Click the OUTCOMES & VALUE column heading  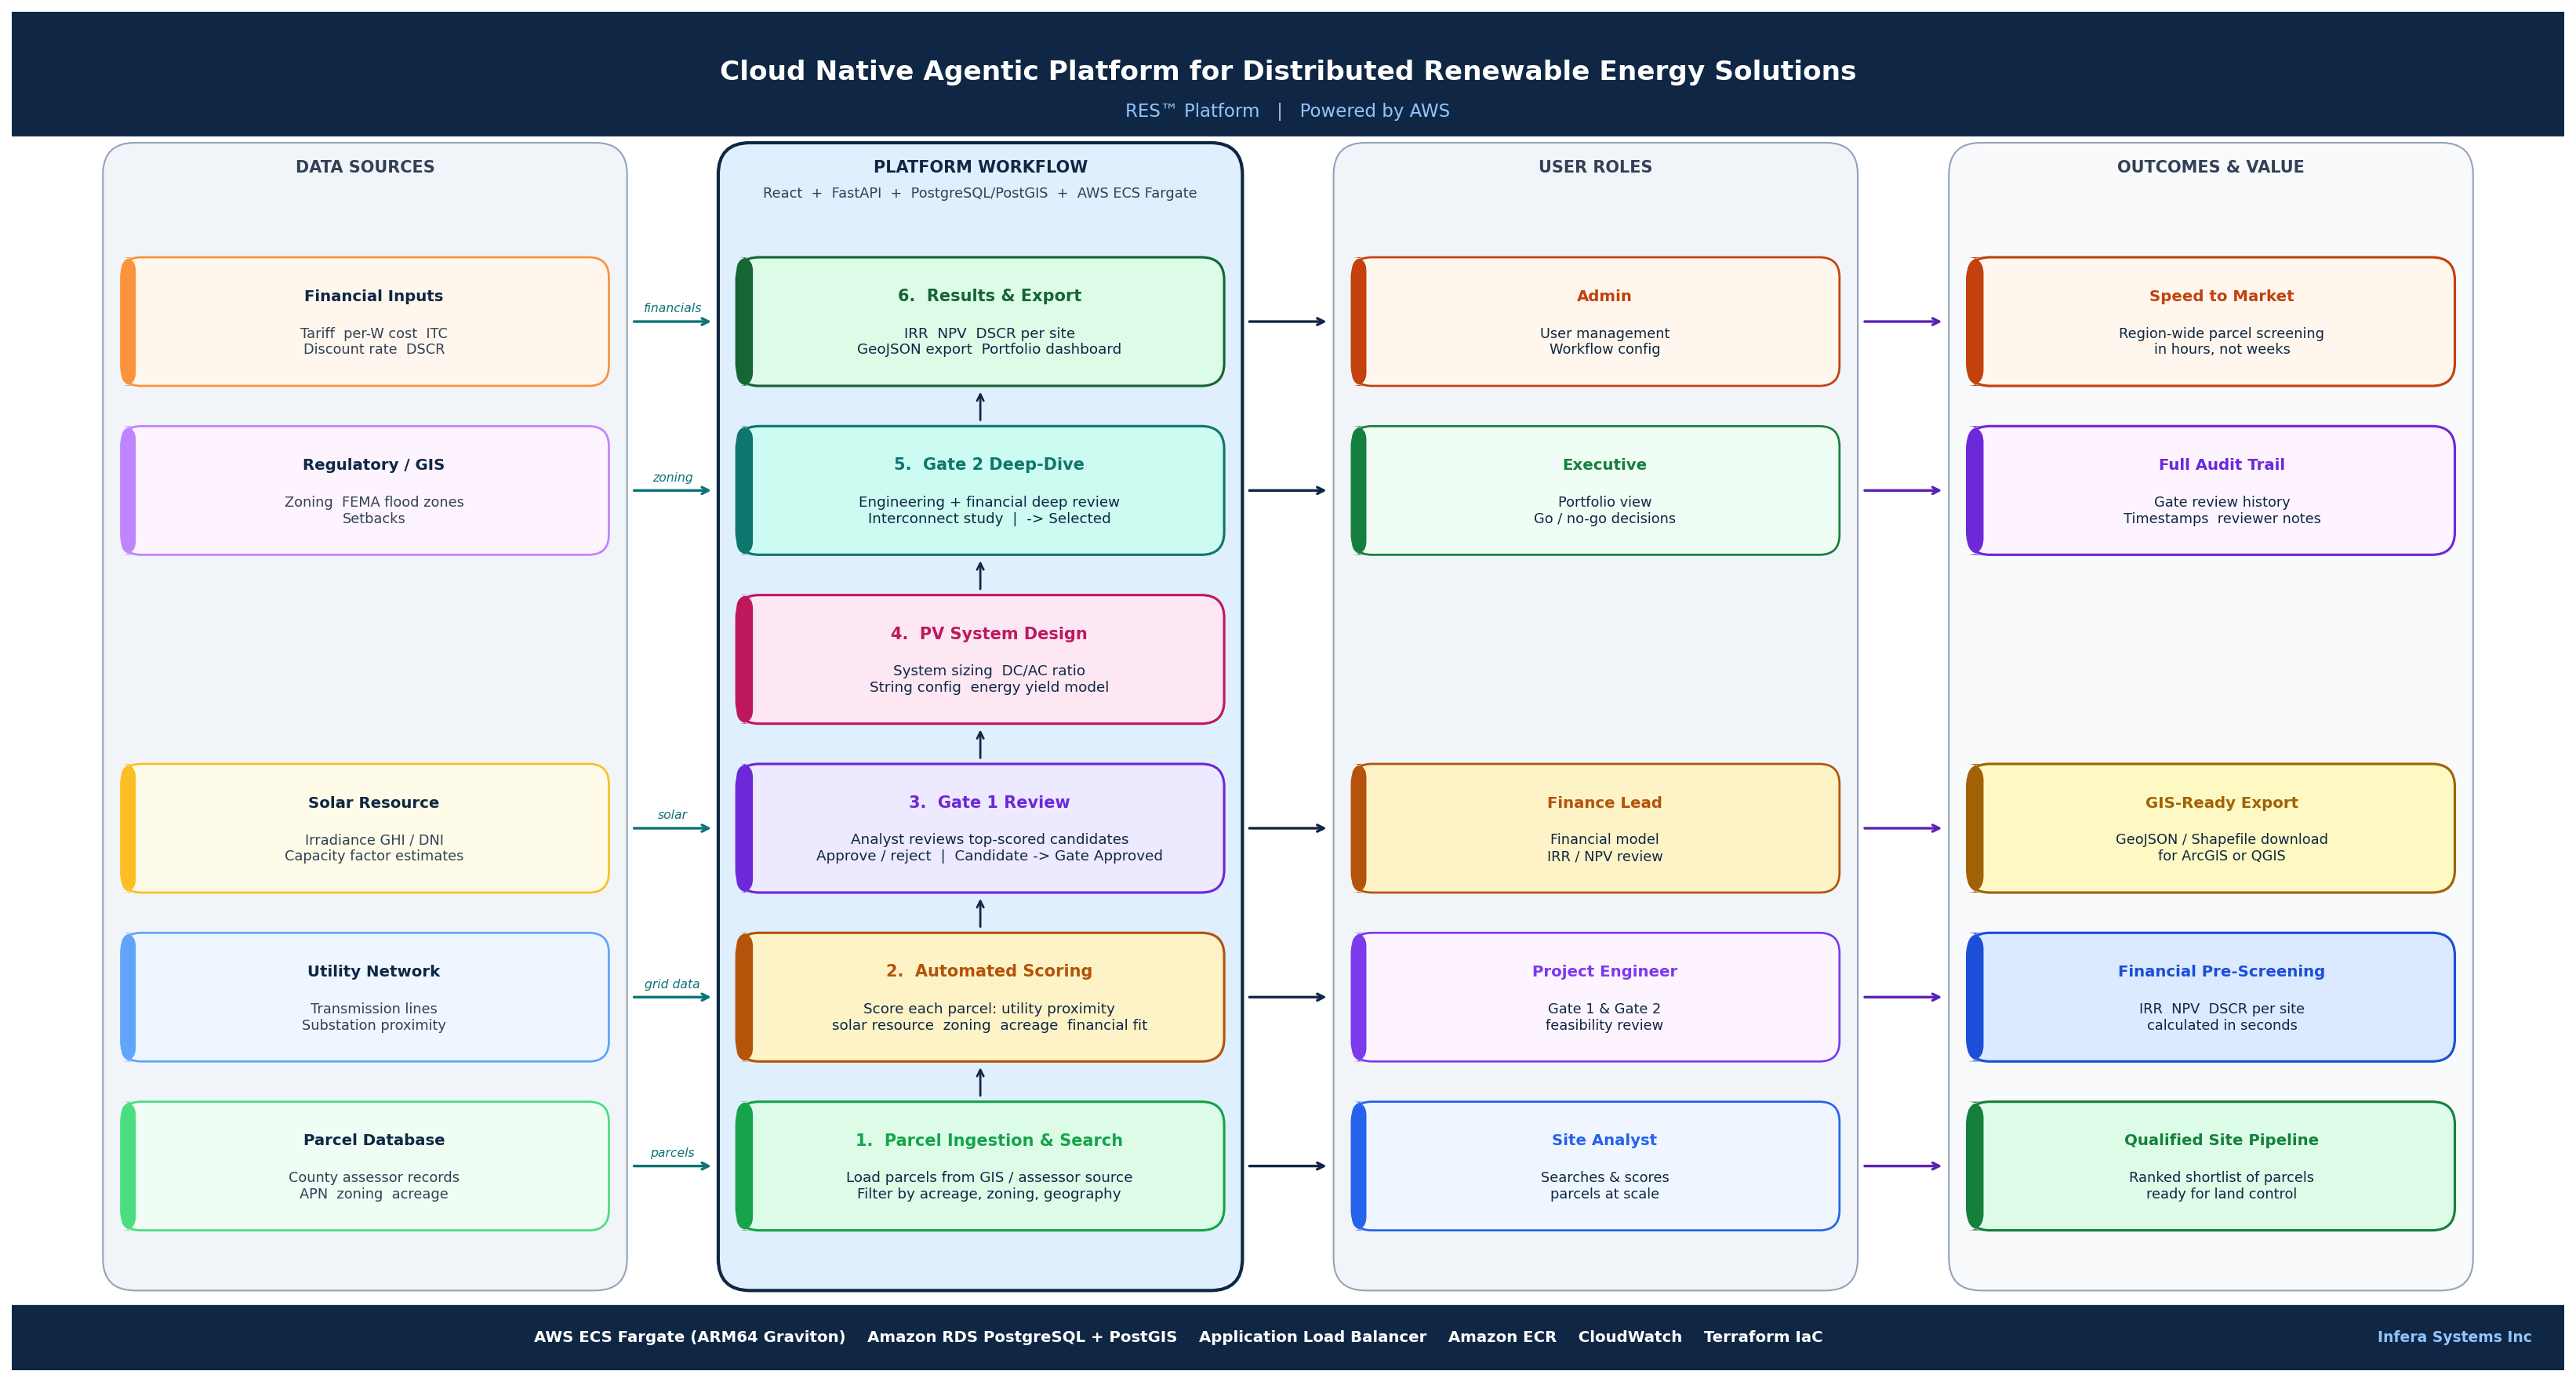(2210, 167)
